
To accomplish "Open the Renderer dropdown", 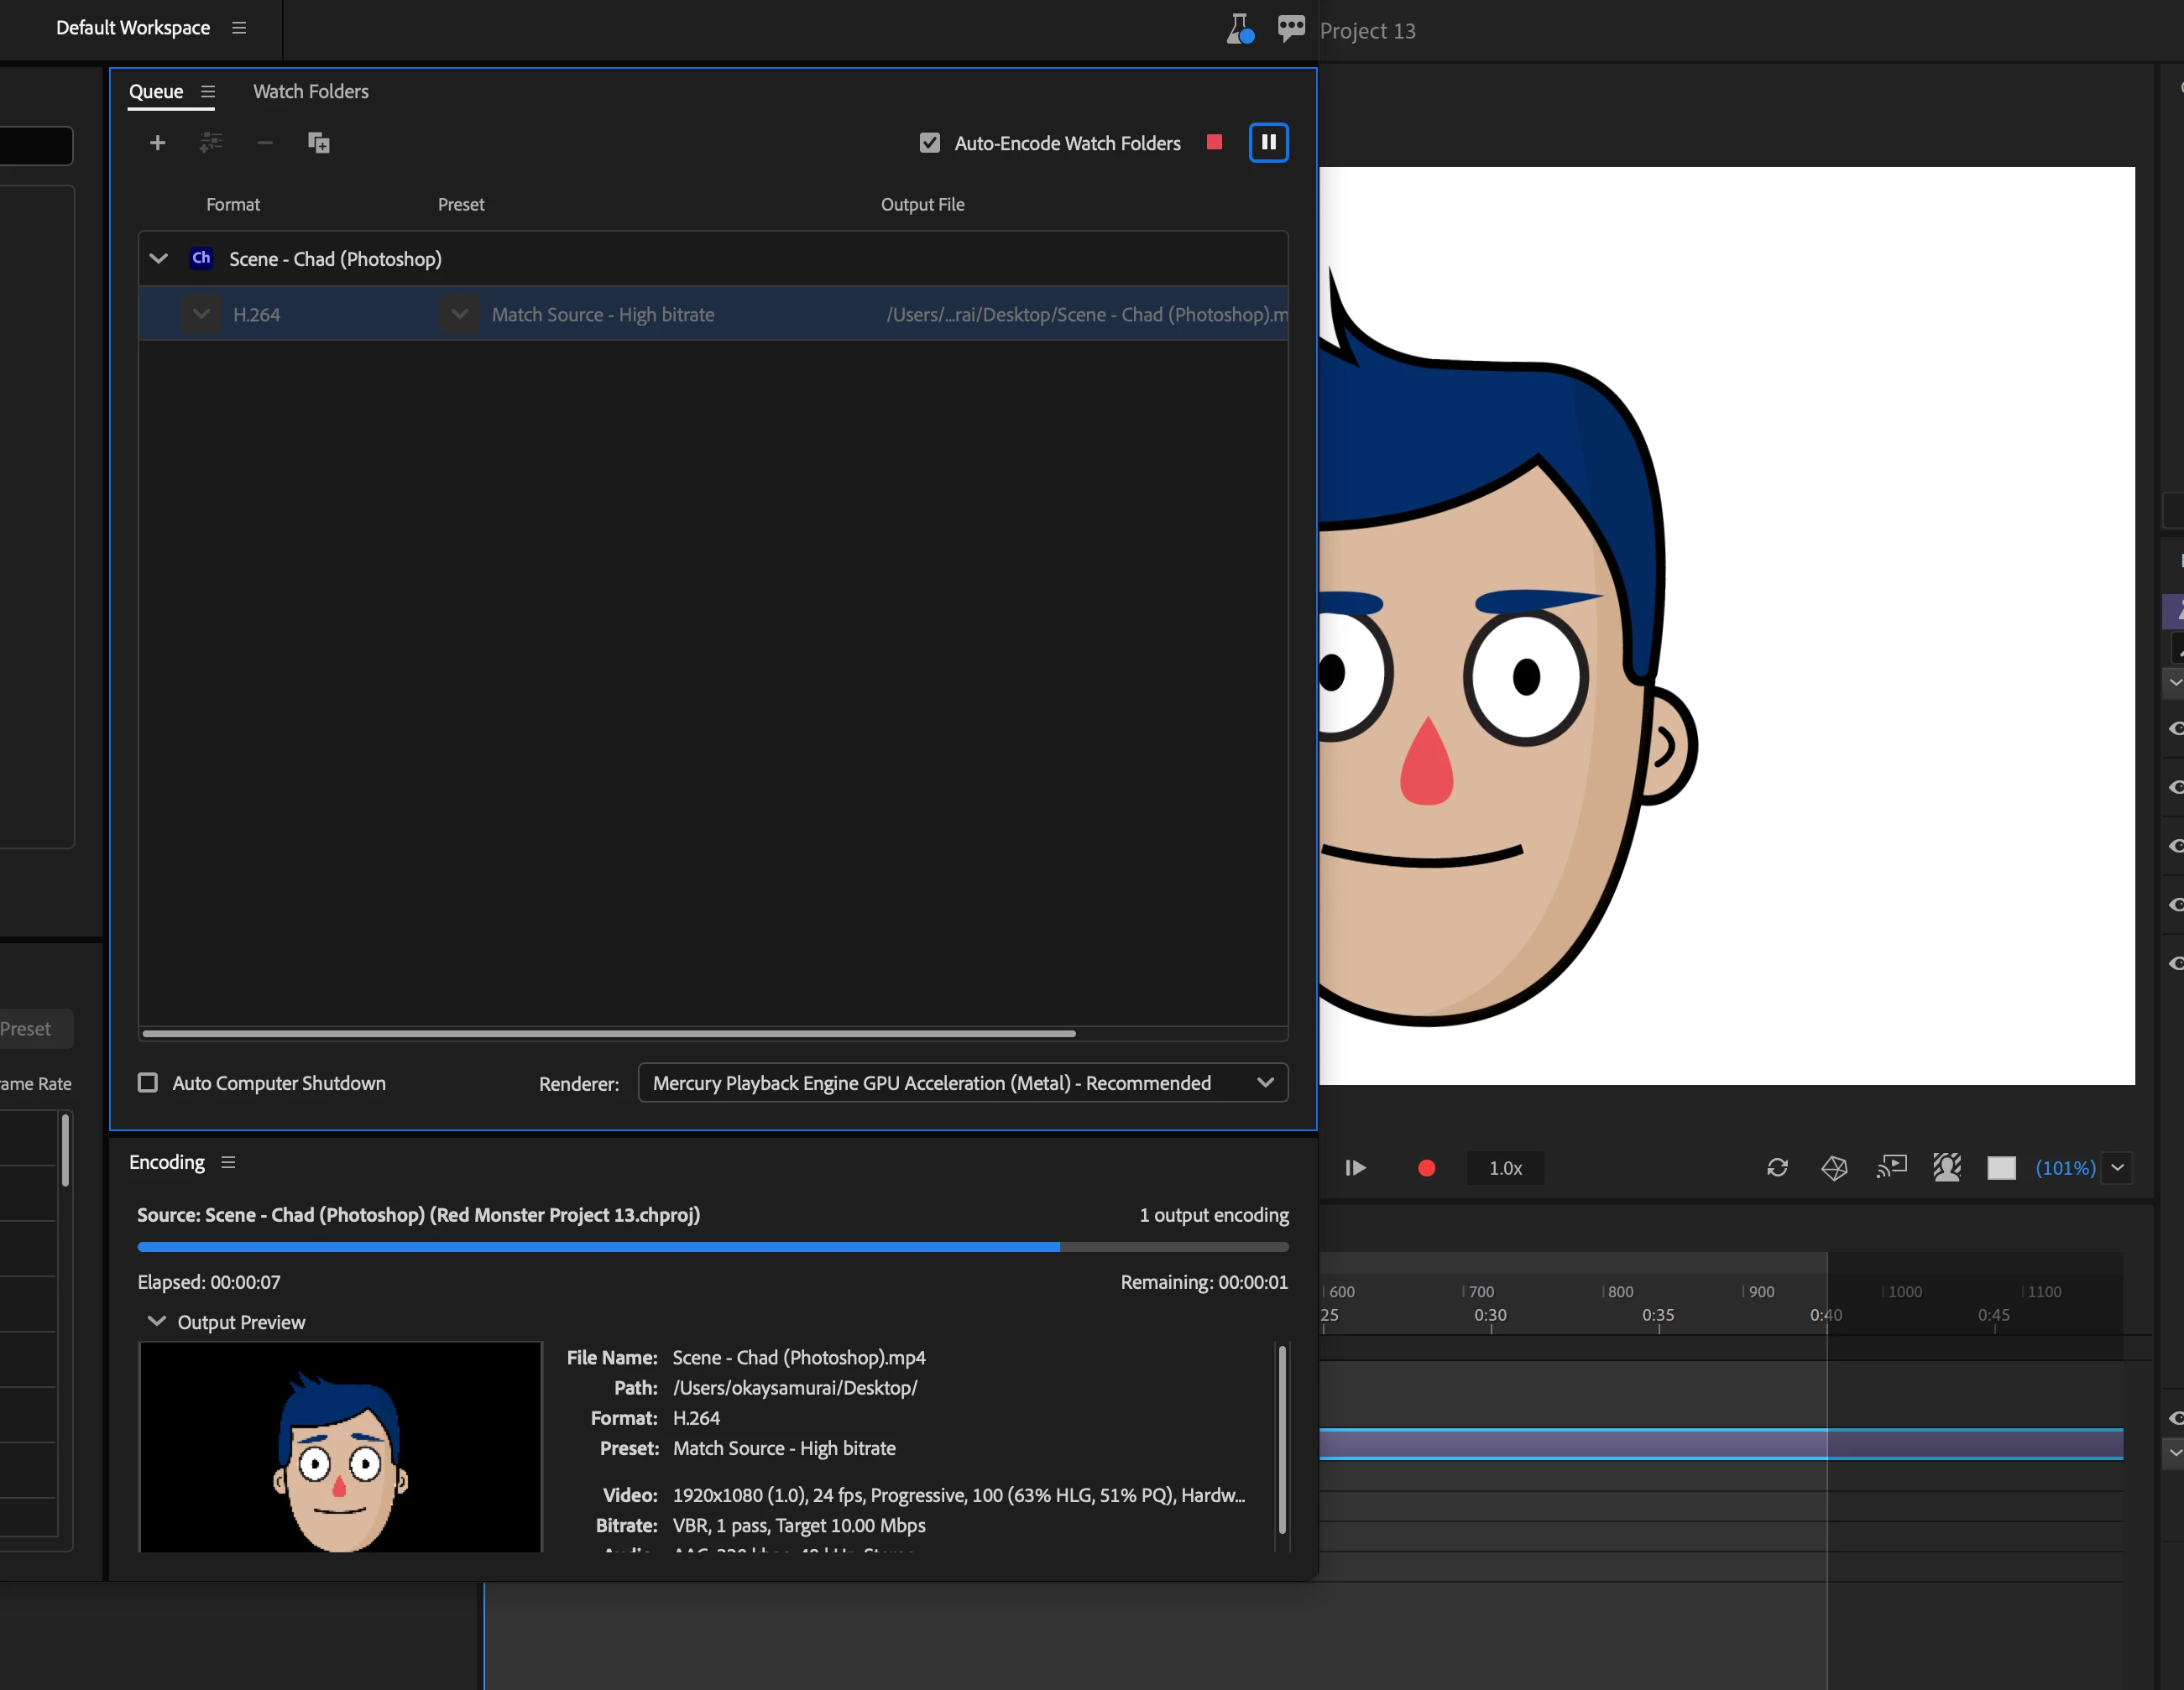I will point(962,1083).
